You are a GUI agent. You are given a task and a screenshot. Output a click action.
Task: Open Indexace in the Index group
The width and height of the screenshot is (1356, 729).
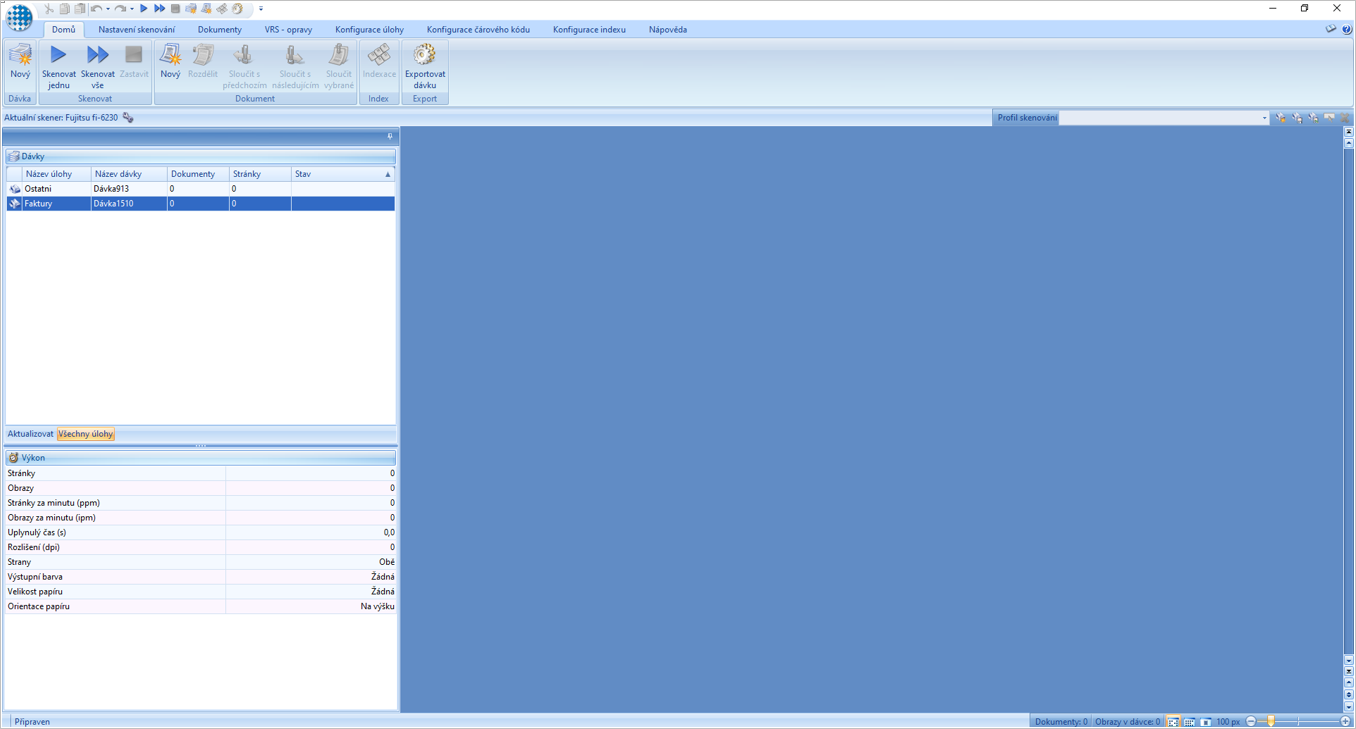point(379,62)
